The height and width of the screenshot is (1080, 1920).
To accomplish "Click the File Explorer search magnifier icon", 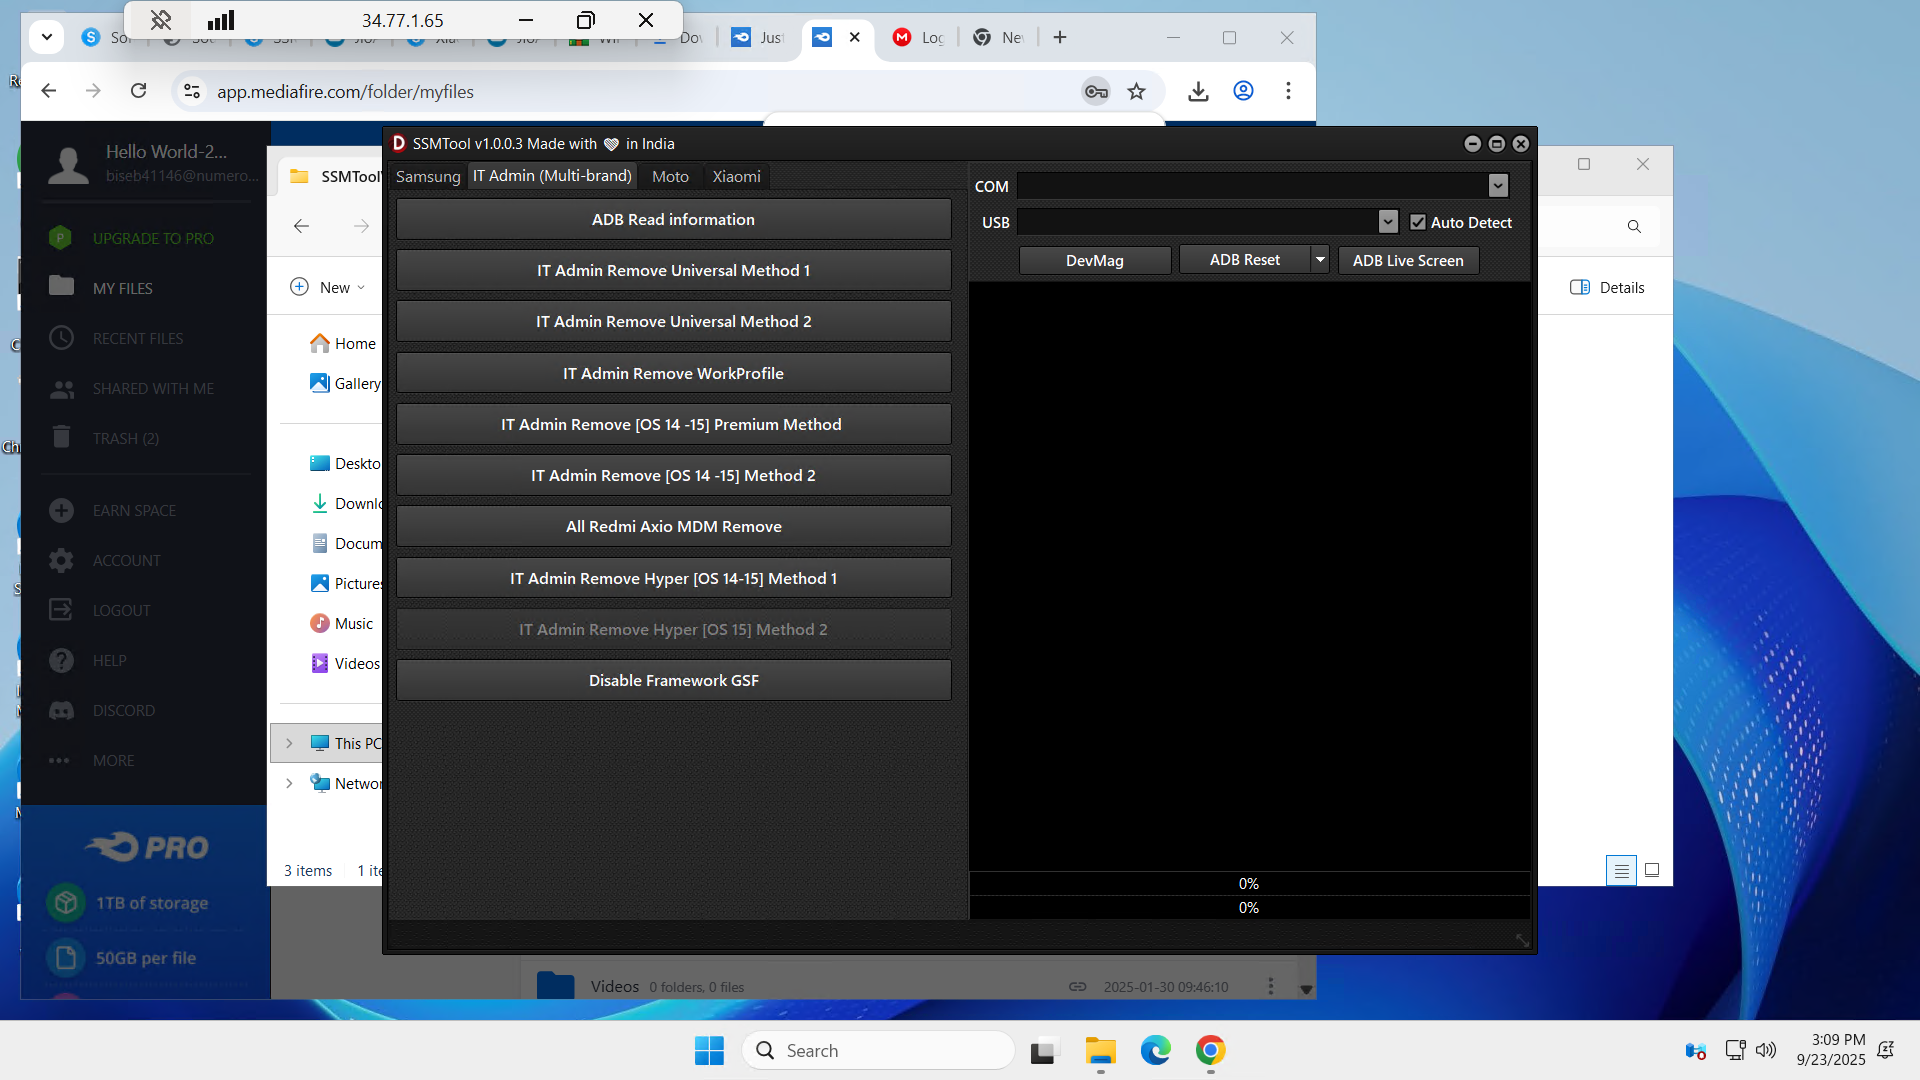I will (1634, 227).
